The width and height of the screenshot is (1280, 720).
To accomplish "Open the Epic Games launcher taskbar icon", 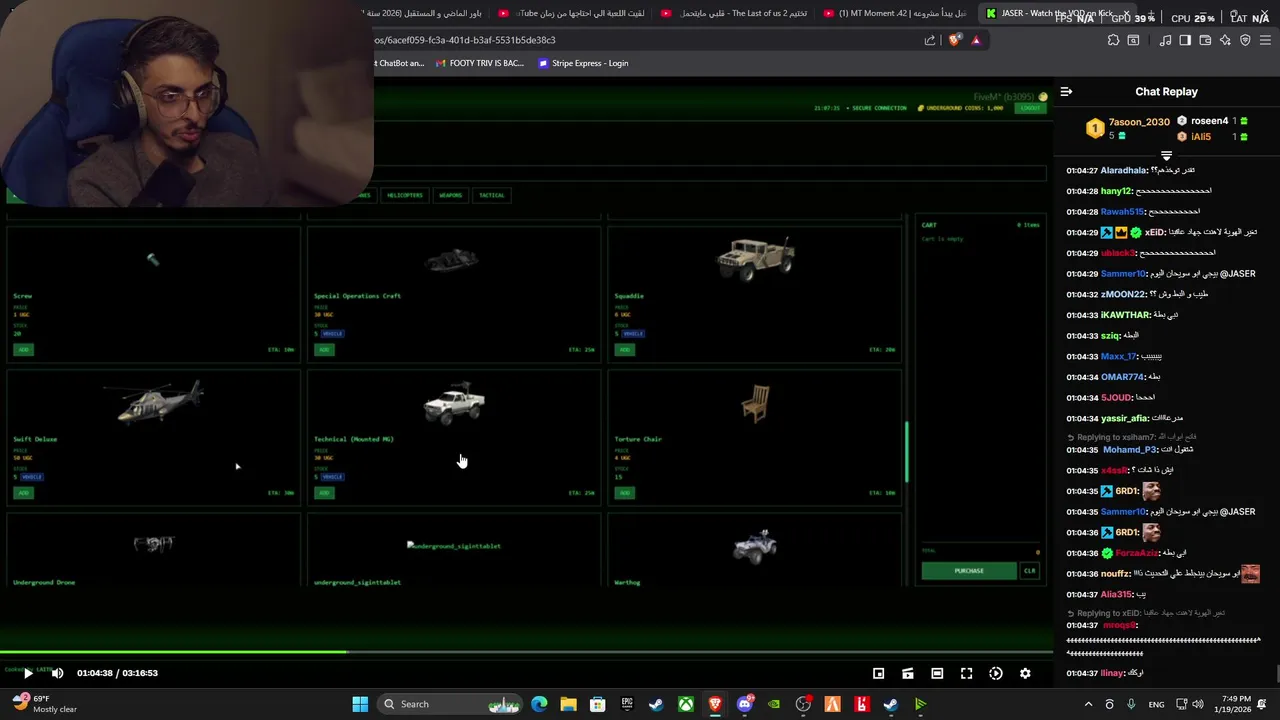I will [x=627, y=704].
